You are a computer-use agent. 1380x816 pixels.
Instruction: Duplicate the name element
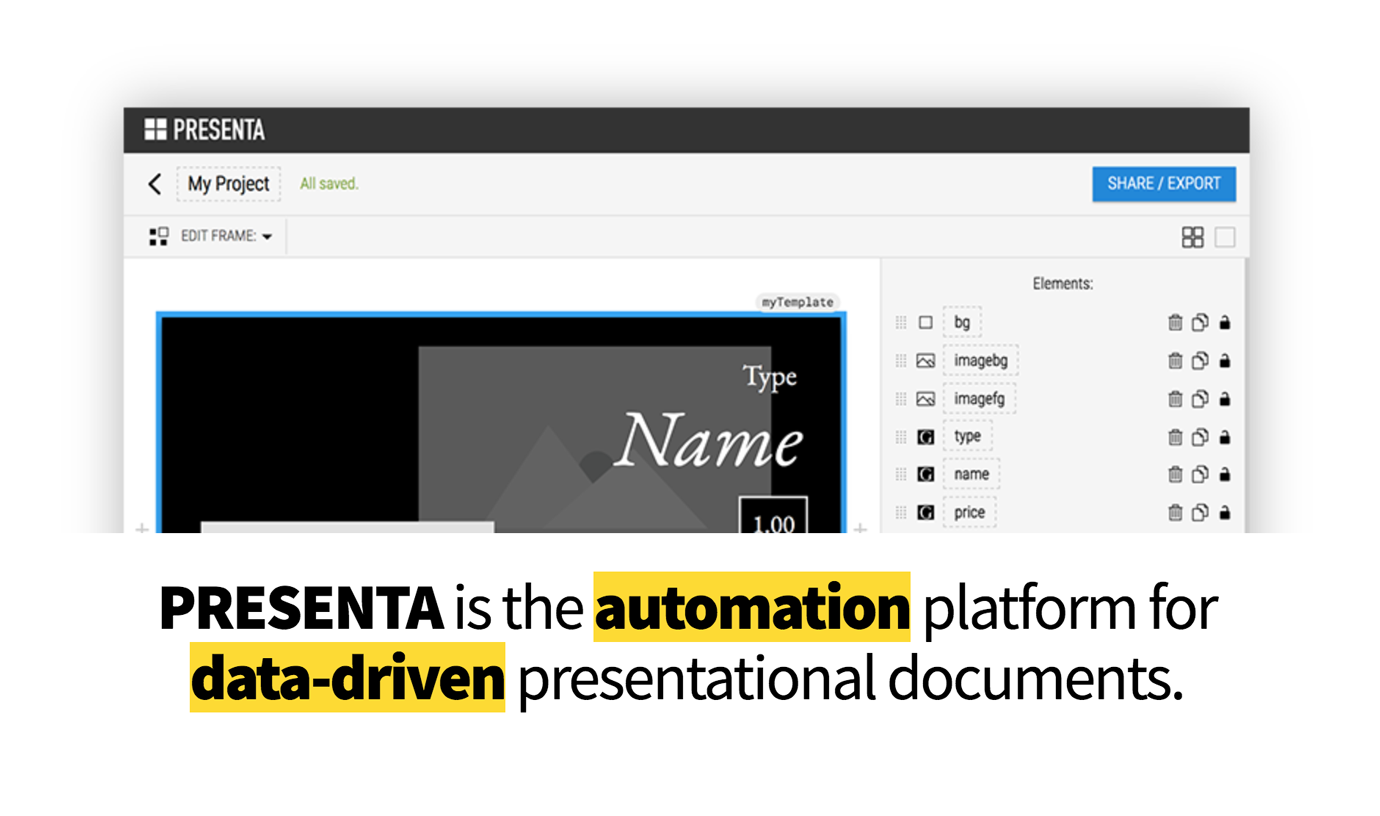[1200, 475]
